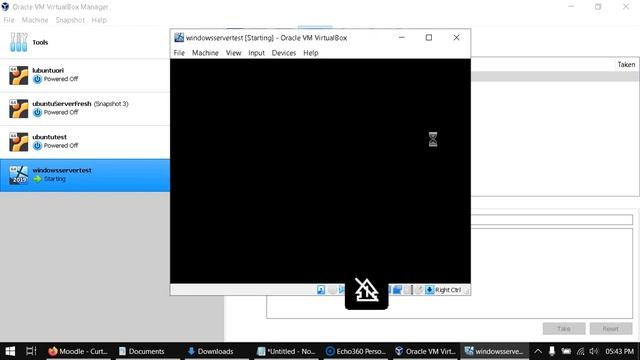Screen dimensions: 640x360
Task: Click the Take button in Manager
Action: [564, 329]
